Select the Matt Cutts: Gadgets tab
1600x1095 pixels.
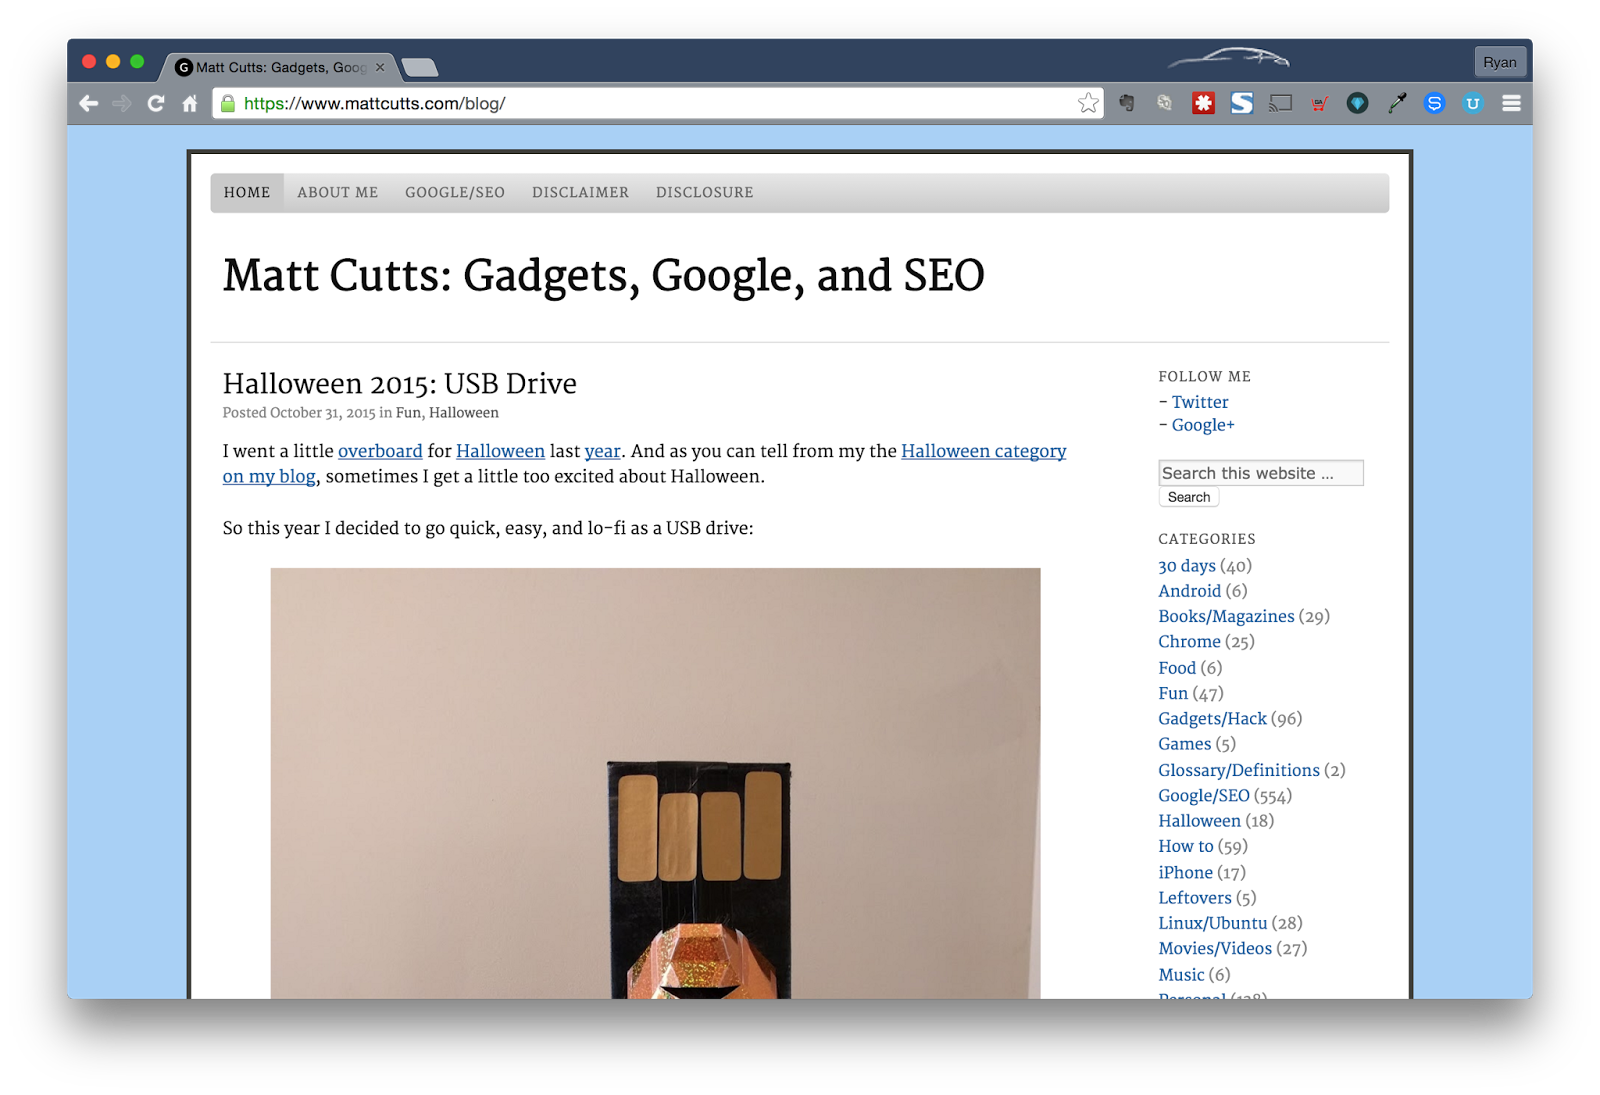[x=277, y=67]
